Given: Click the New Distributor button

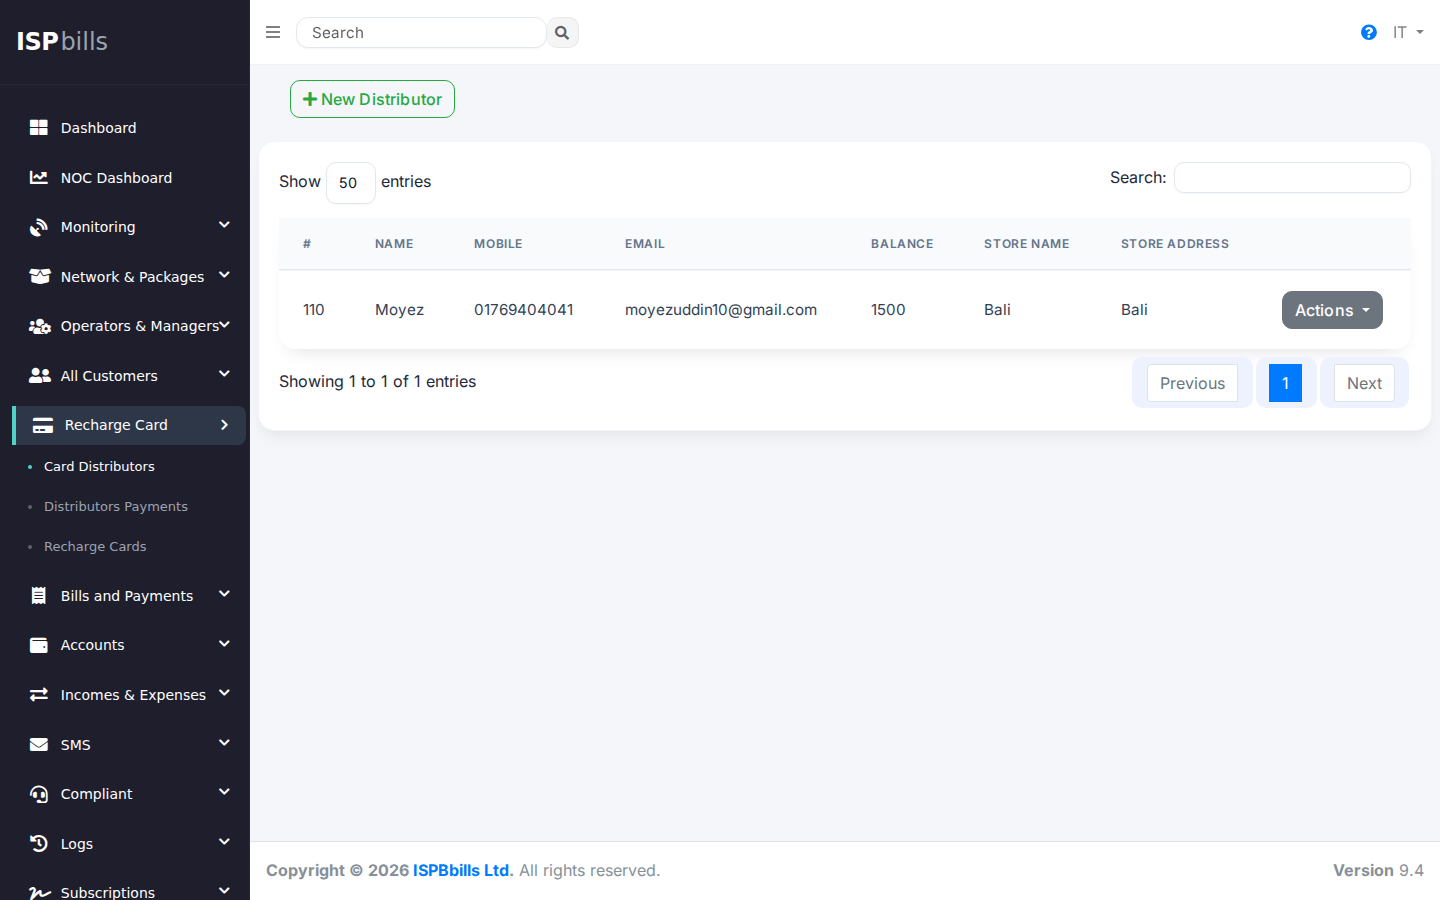Looking at the screenshot, I should (372, 99).
